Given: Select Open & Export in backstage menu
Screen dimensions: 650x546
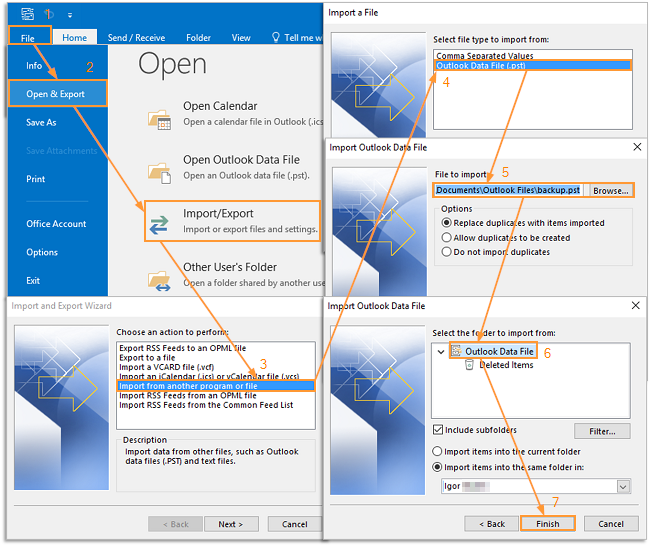Looking at the screenshot, I should [x=56, y=94].
